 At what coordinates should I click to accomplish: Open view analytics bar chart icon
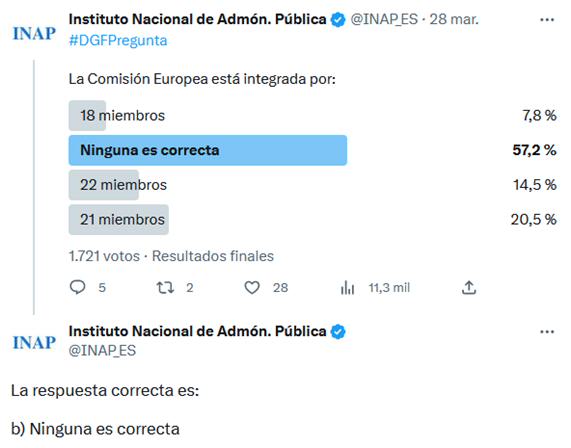[x=347, y=288]
